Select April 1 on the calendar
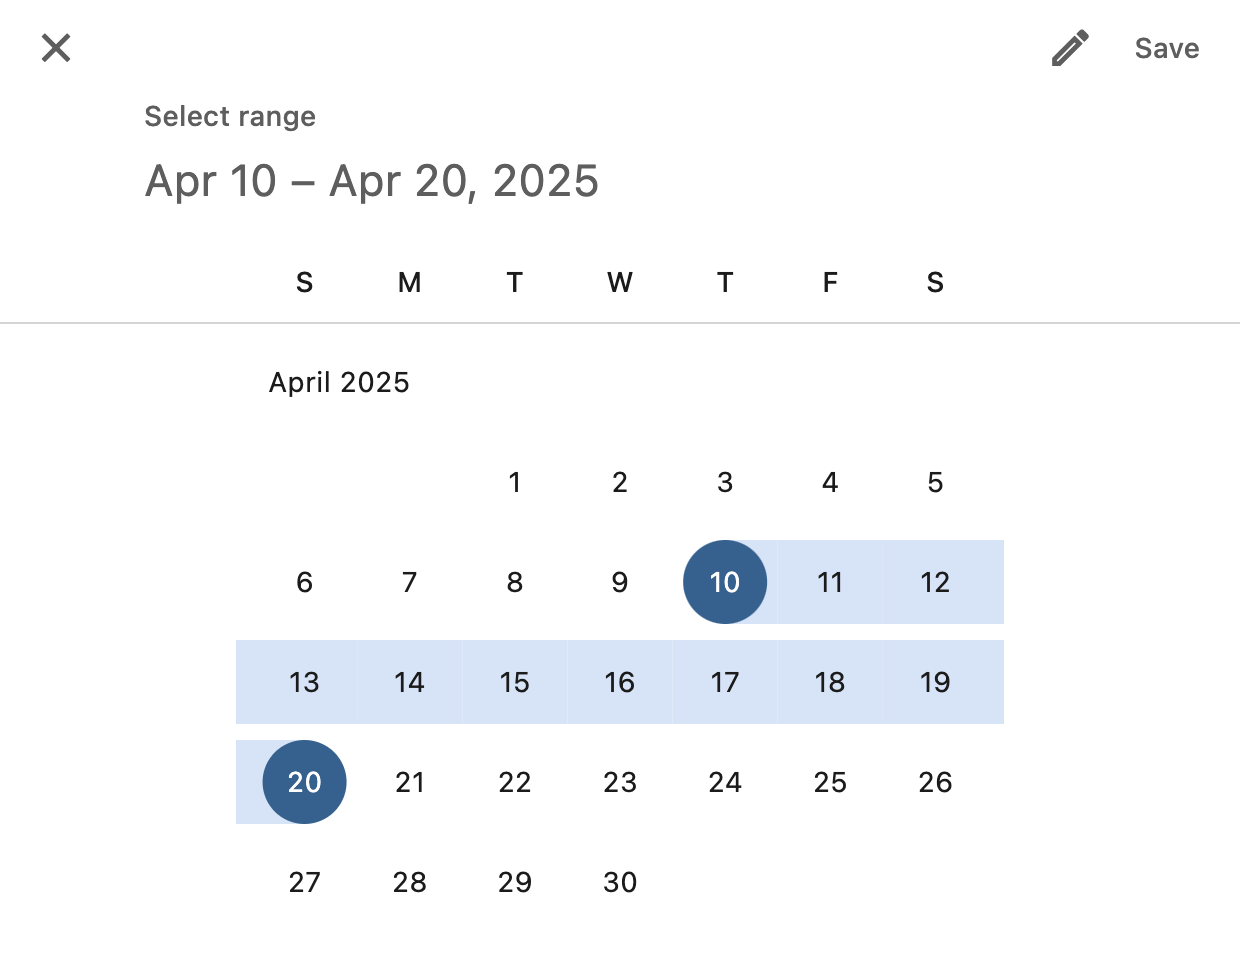Viewport: 1240px width, 960px height. (515, 482)
